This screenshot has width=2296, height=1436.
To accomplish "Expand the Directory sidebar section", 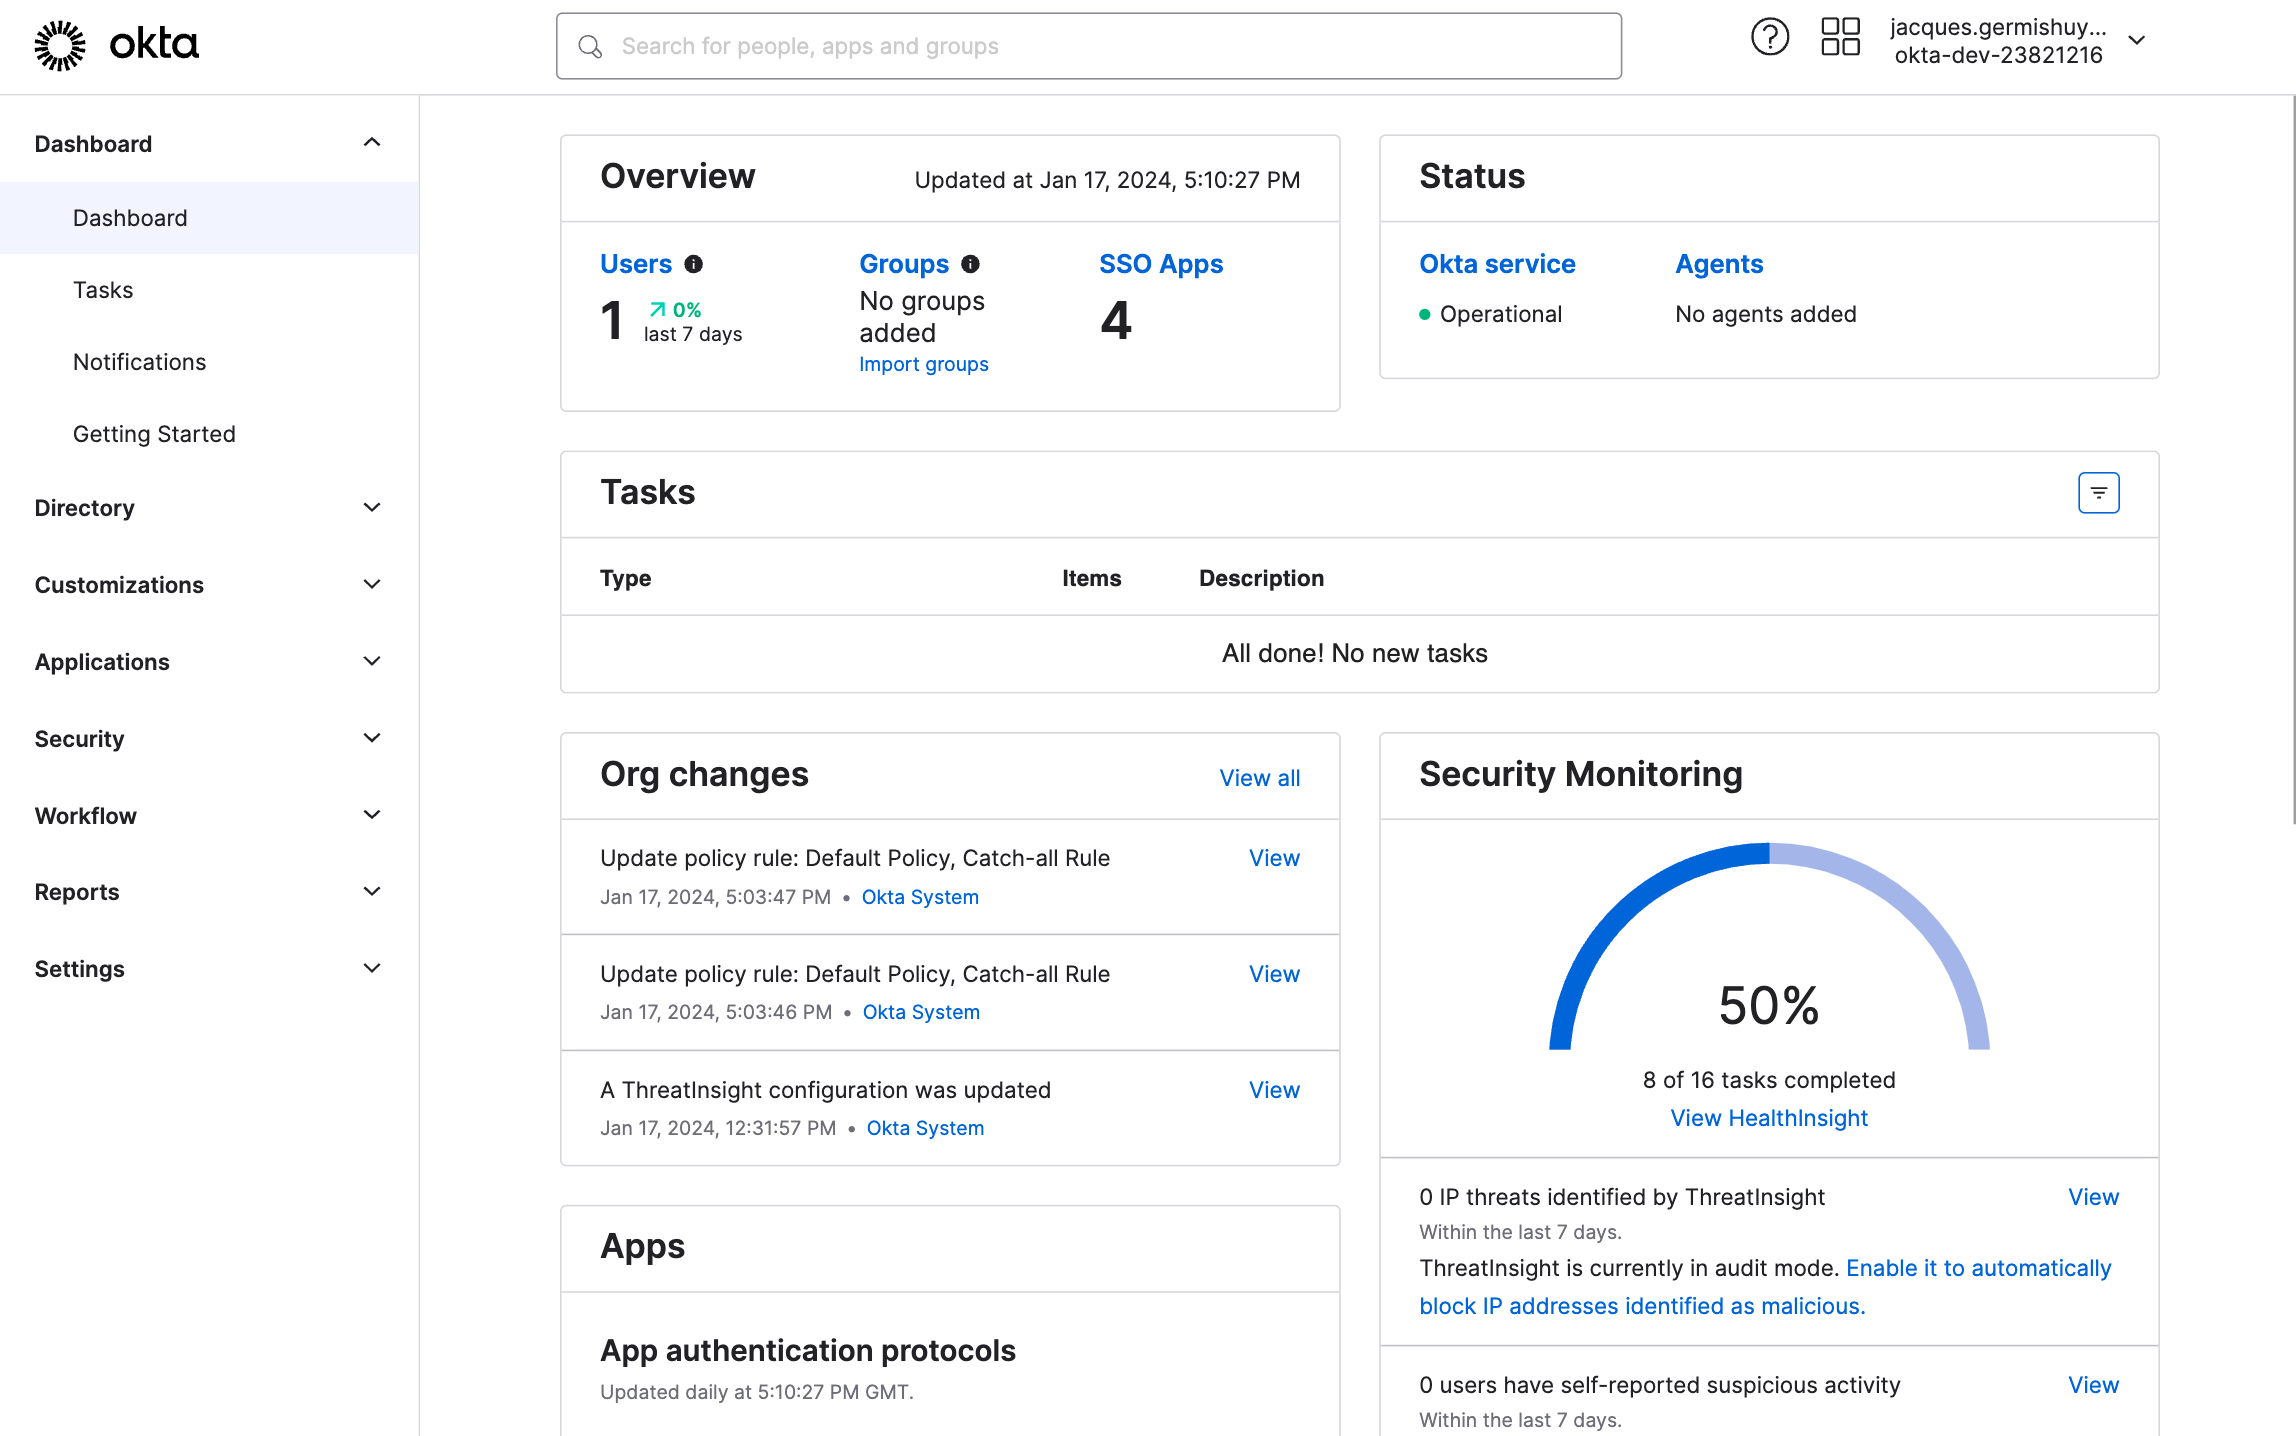I will click(372, 508).
